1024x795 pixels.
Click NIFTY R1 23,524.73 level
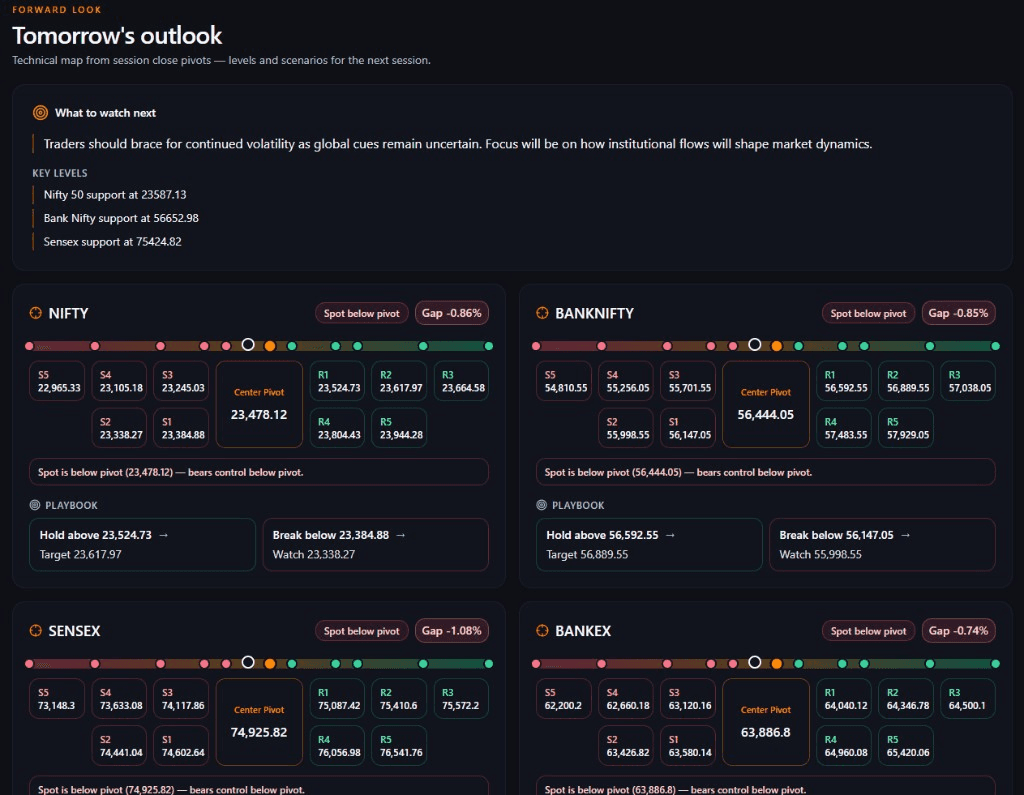337,381
